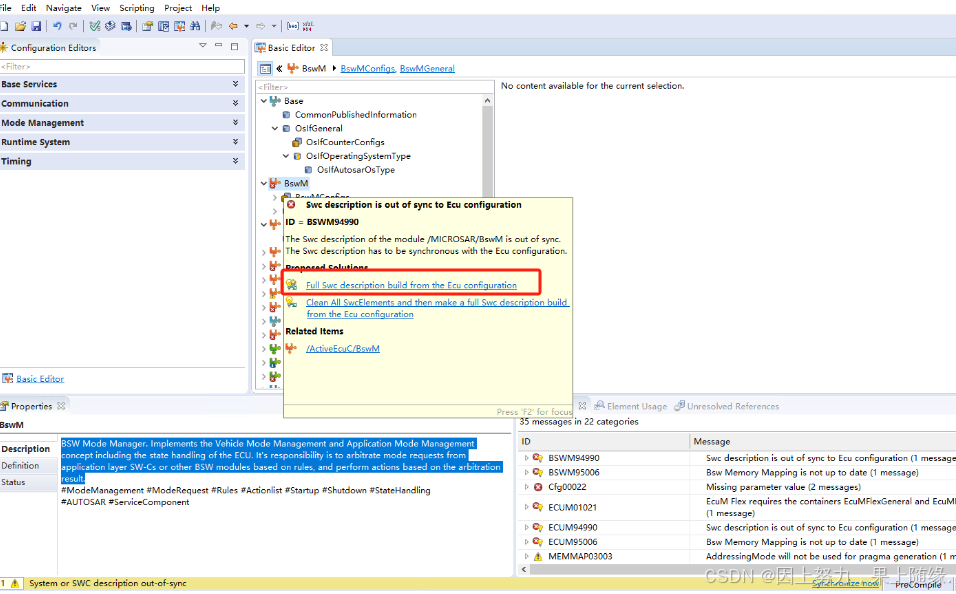
Task: Click the New file toolbar icon
Action: pyautogui.click(x=4, y=26)
